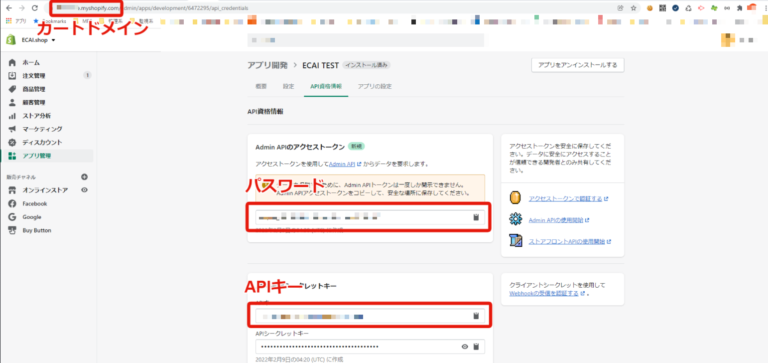Add a sales channel with the plus icon

84,177
